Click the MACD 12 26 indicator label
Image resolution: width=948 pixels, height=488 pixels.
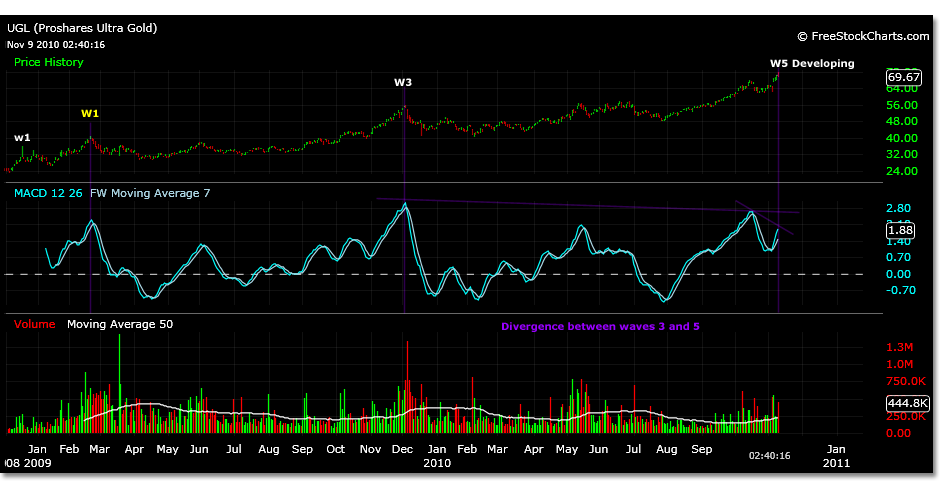point(48,194)
